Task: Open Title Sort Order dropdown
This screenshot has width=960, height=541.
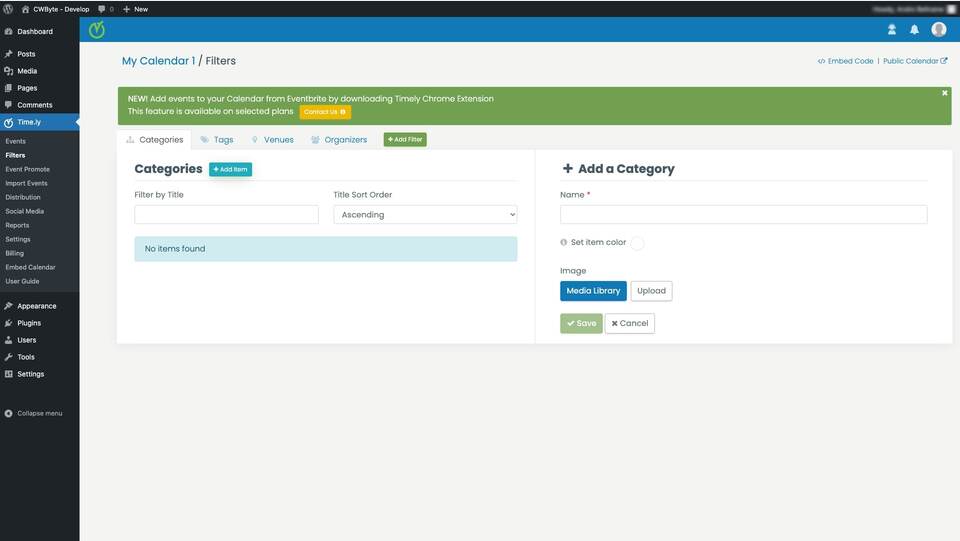Action: coord(426,215)
